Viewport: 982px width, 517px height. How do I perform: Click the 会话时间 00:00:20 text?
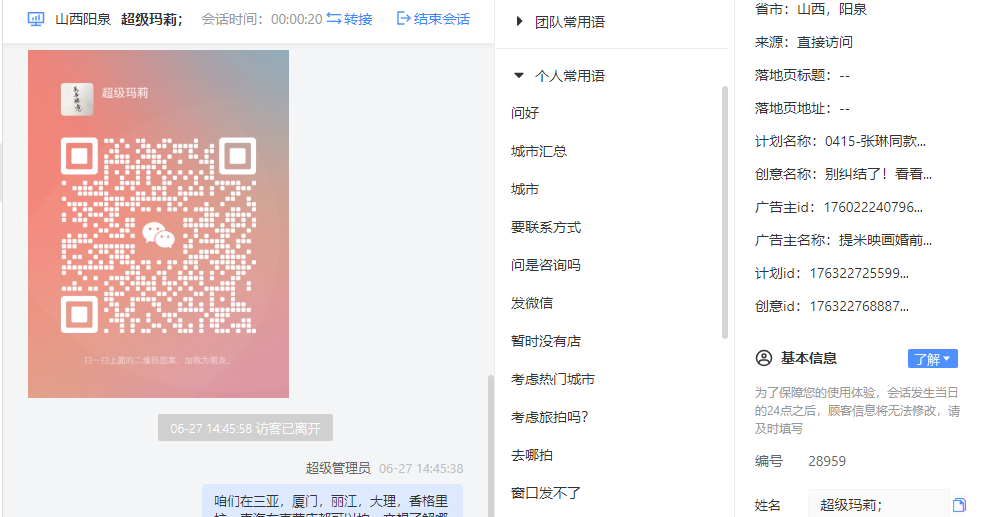pos(261,19)
